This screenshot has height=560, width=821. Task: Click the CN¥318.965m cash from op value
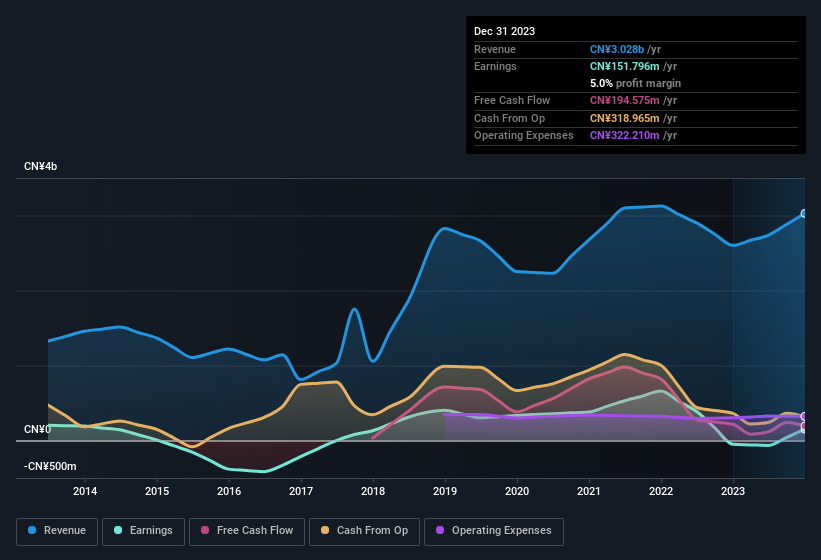coord(625,118)
